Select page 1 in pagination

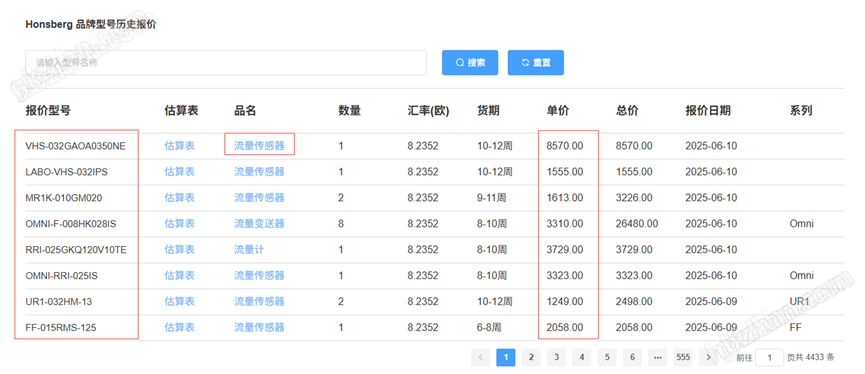coord(506,357)
